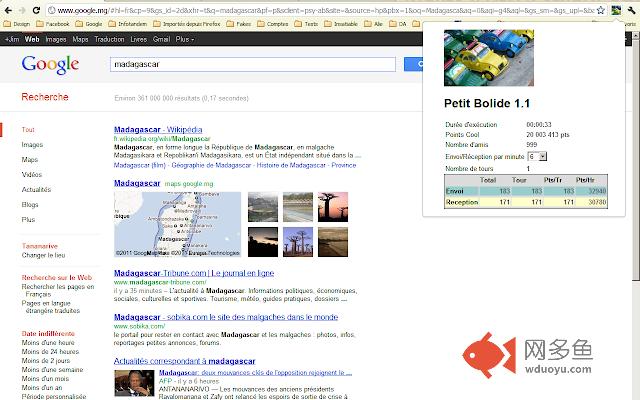Click the Envoi row in stats table
Viewport: 640px width, 400px height.
(526, 191)
